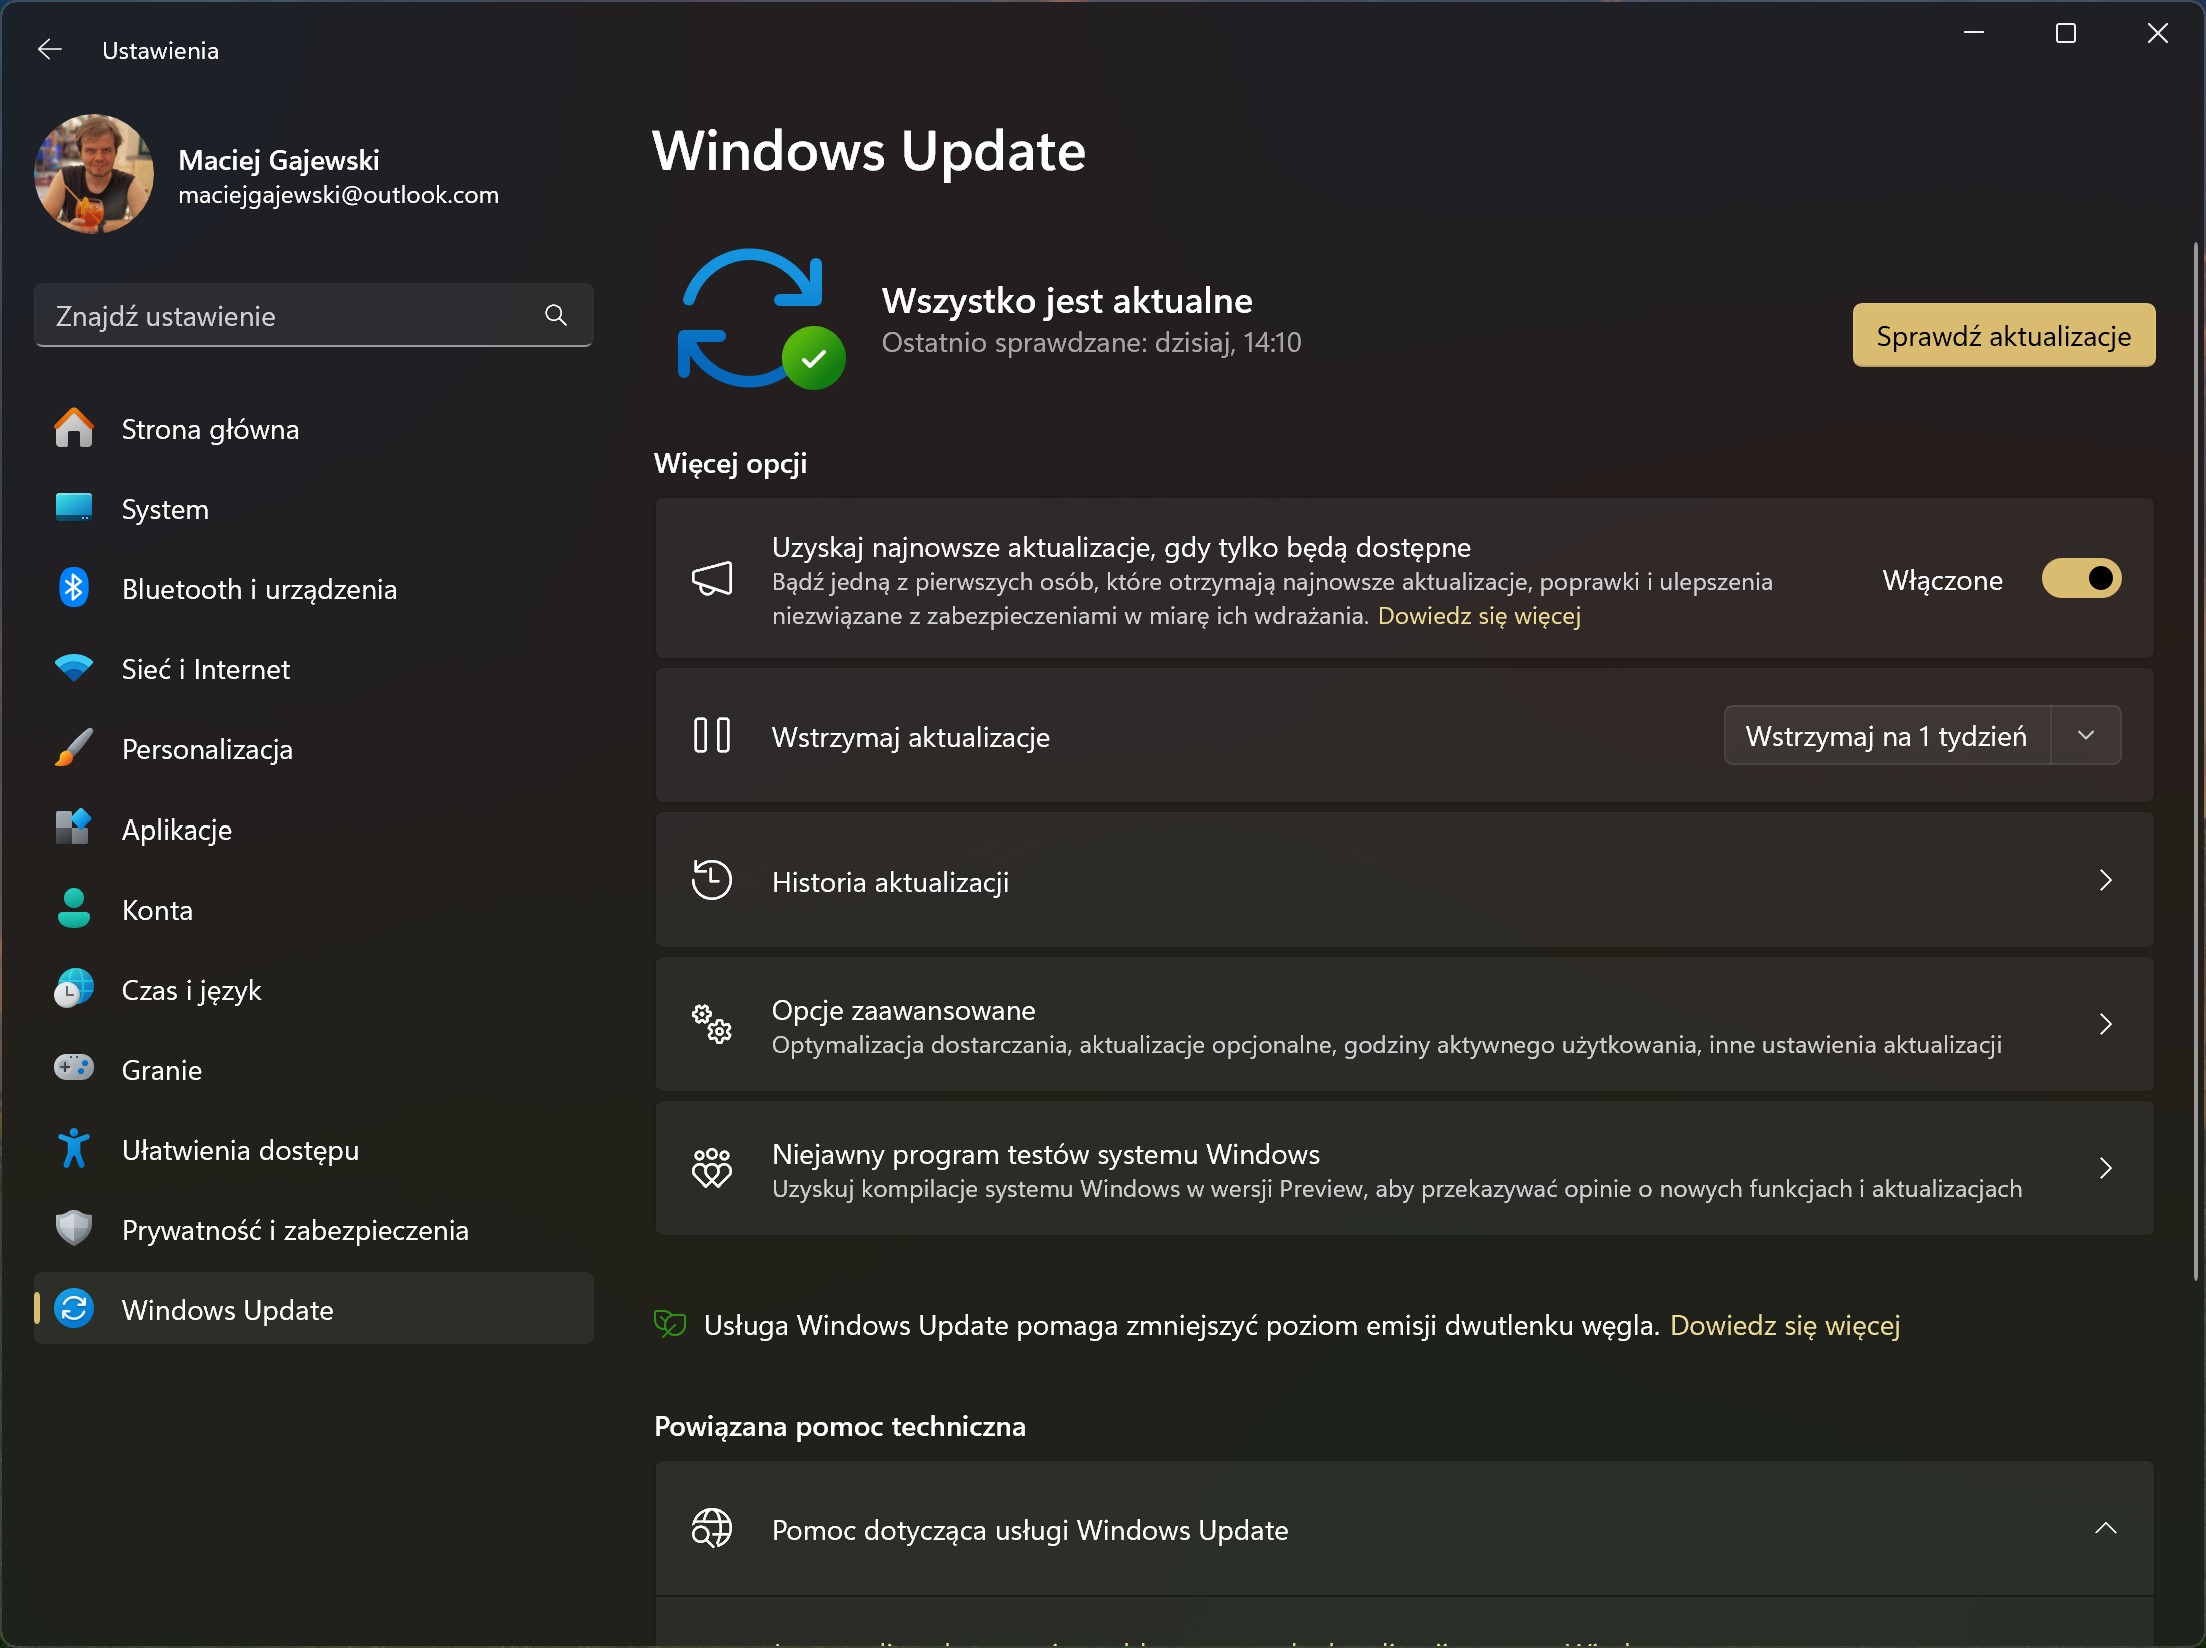
Task: Click the accessibility figure icon
Action: click(74, 1148)
